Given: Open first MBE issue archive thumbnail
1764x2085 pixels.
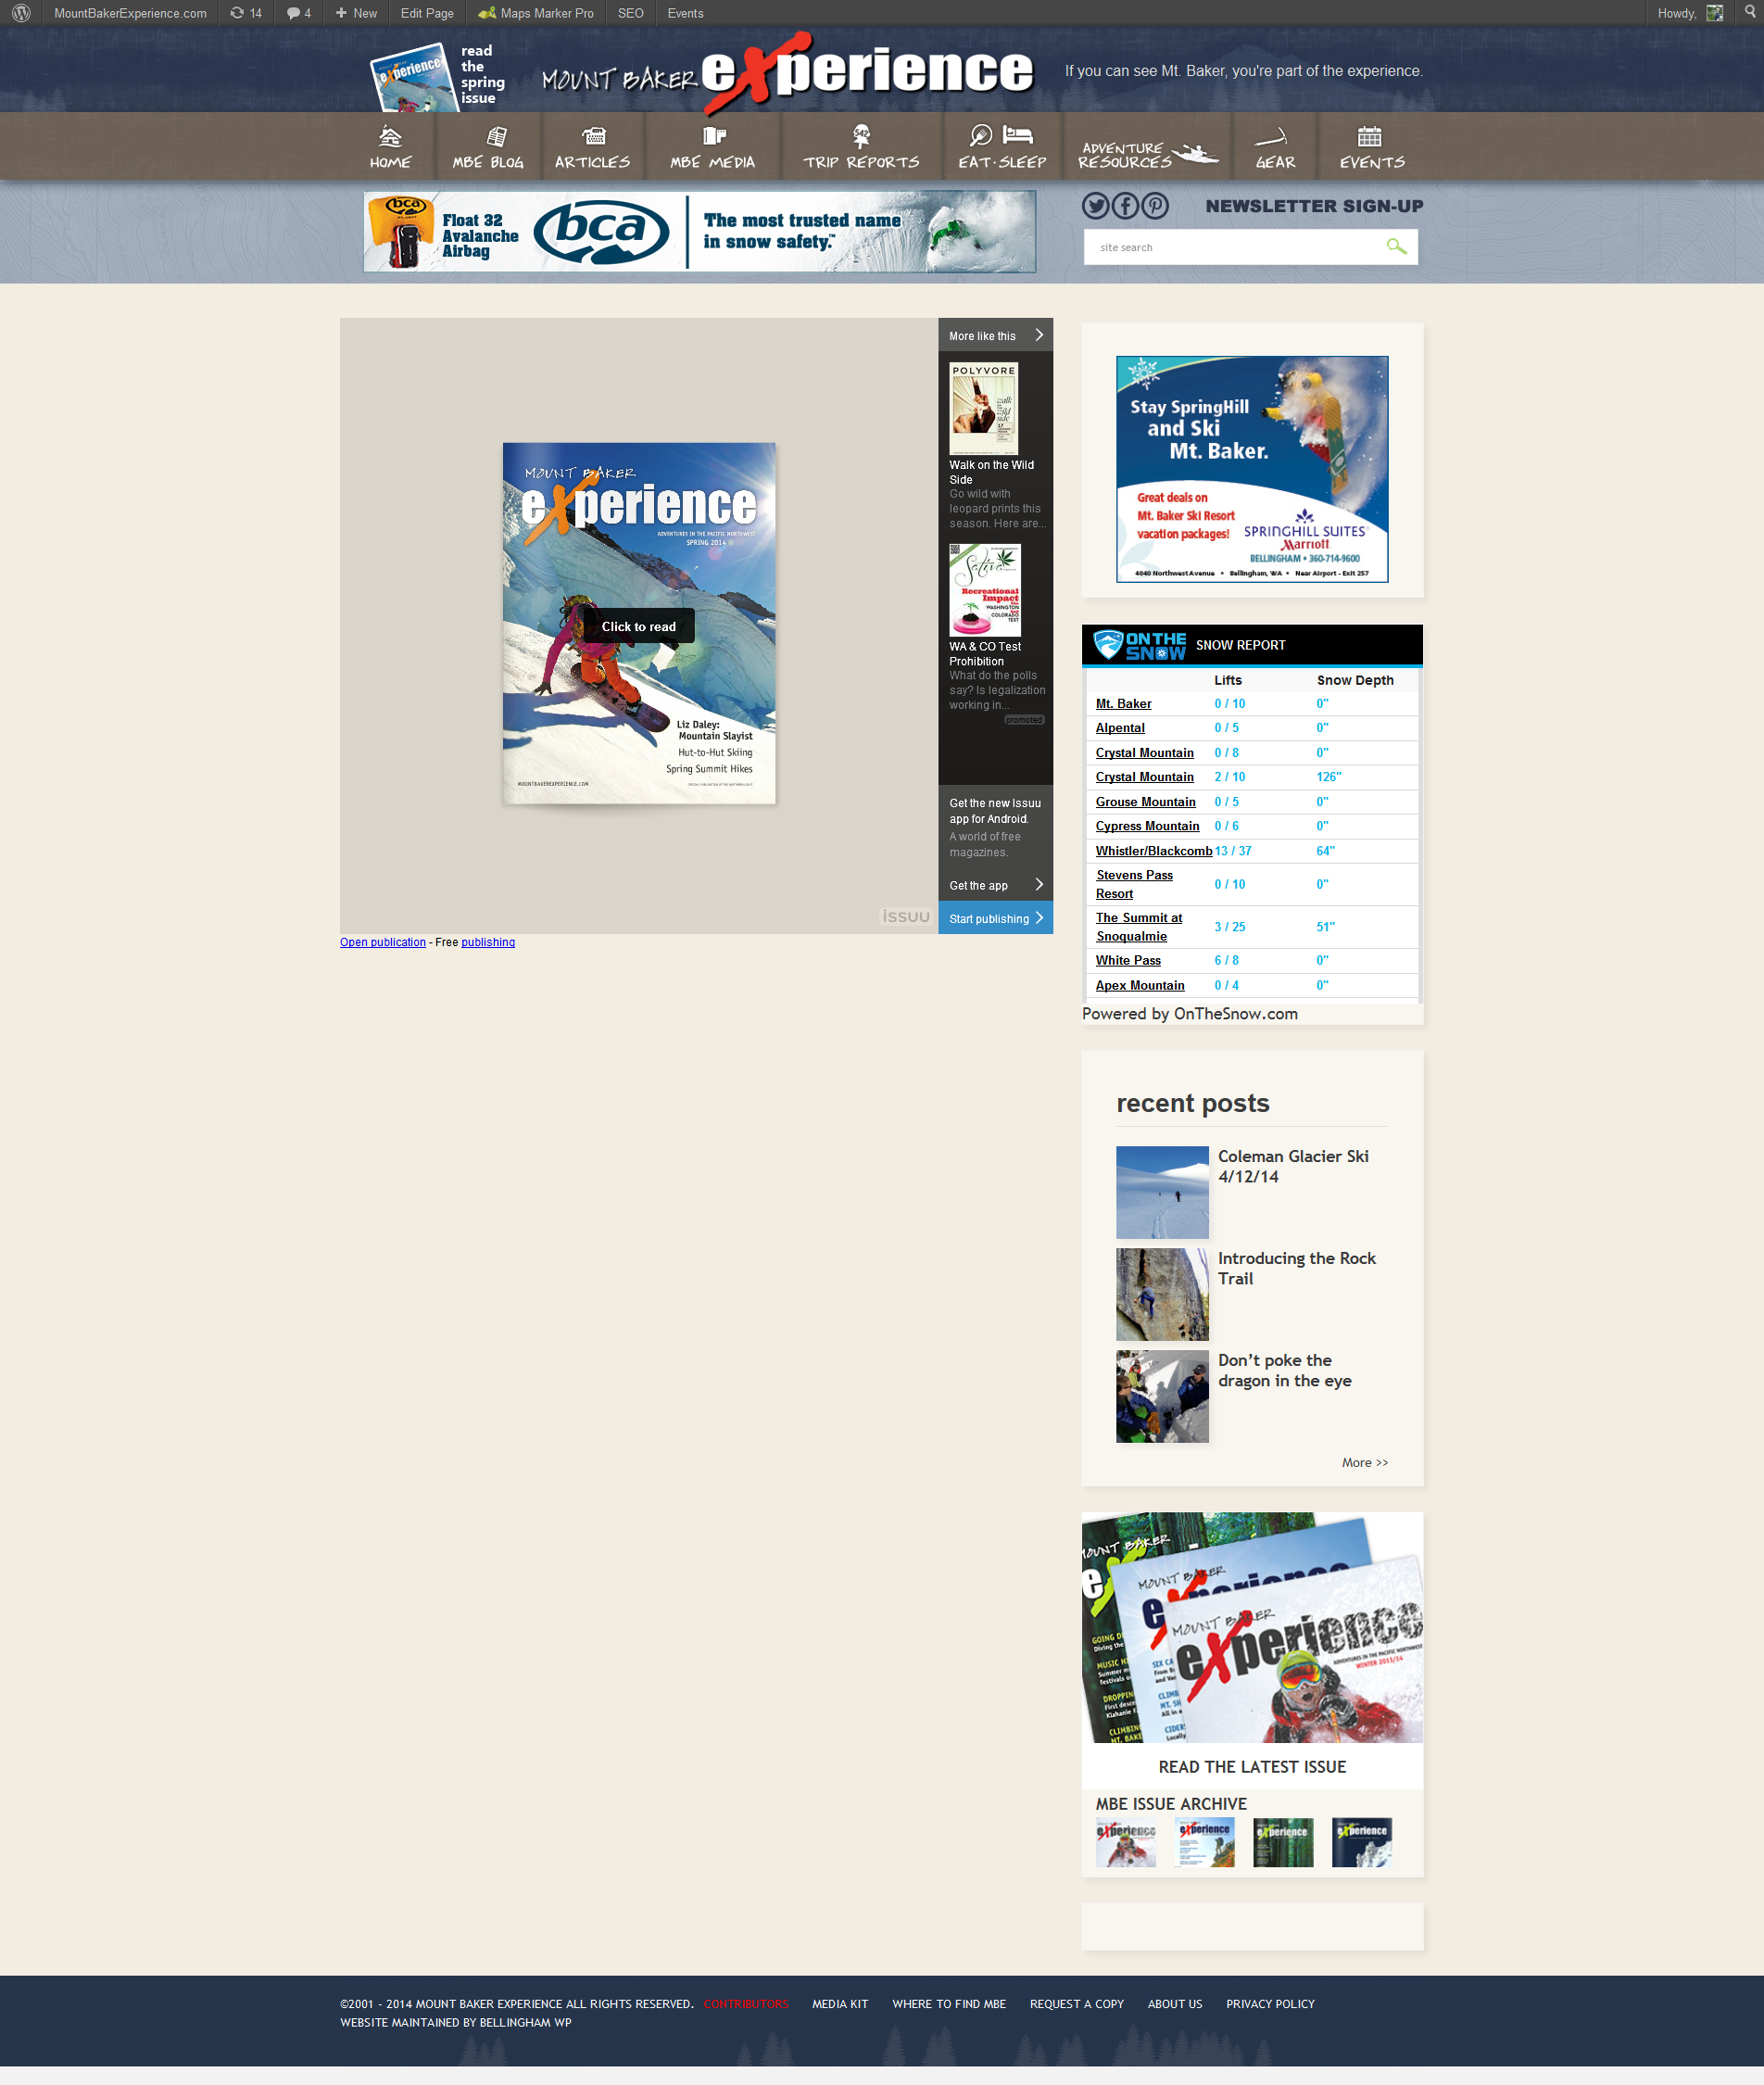Looking at the screenshot, I should coord(1126,1842).
